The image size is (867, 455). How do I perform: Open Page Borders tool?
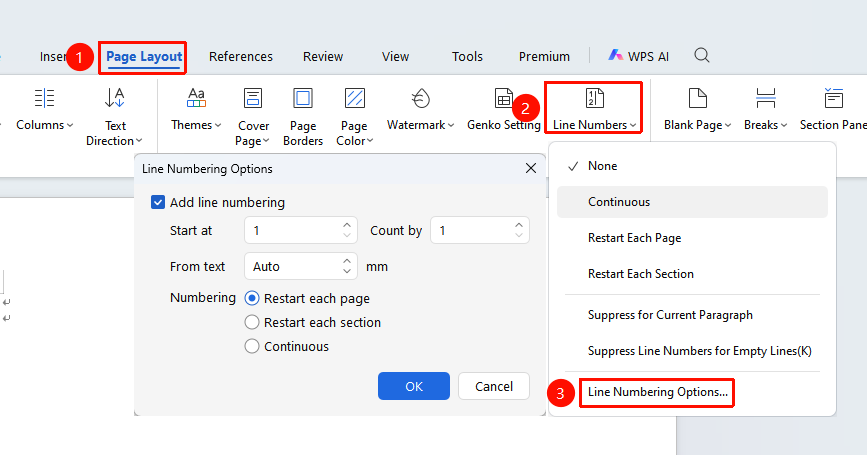[x=302, y=98]
